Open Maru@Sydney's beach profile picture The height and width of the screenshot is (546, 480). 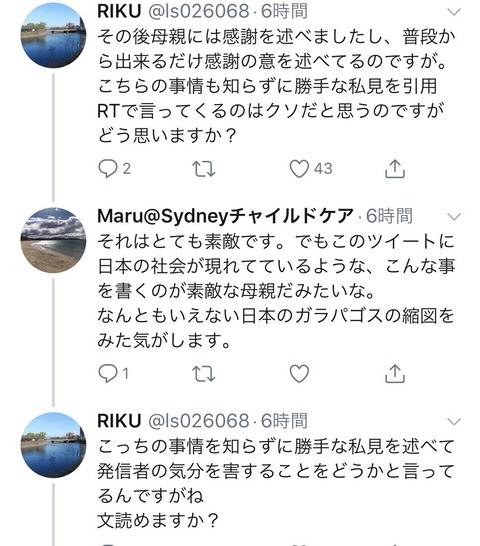(53, 240)
